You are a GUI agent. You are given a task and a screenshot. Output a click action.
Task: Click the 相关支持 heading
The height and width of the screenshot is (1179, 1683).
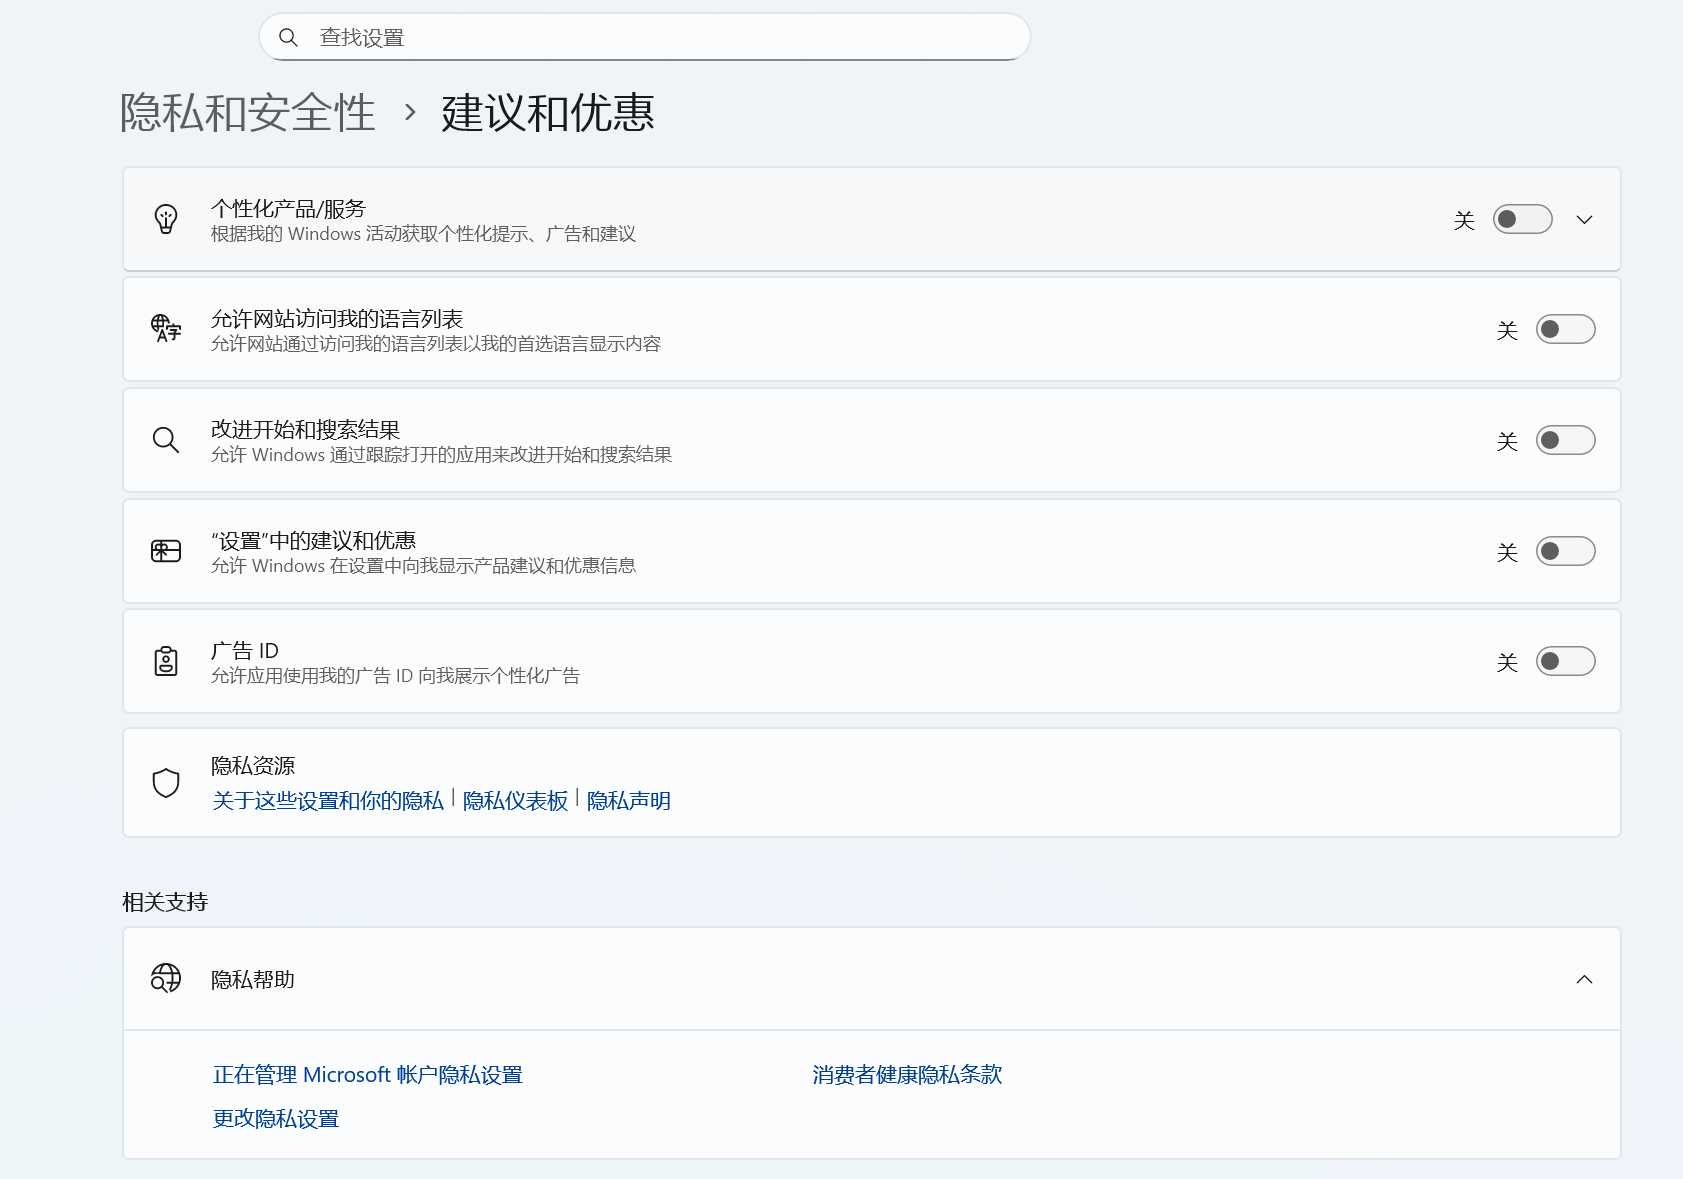[165, 902]
